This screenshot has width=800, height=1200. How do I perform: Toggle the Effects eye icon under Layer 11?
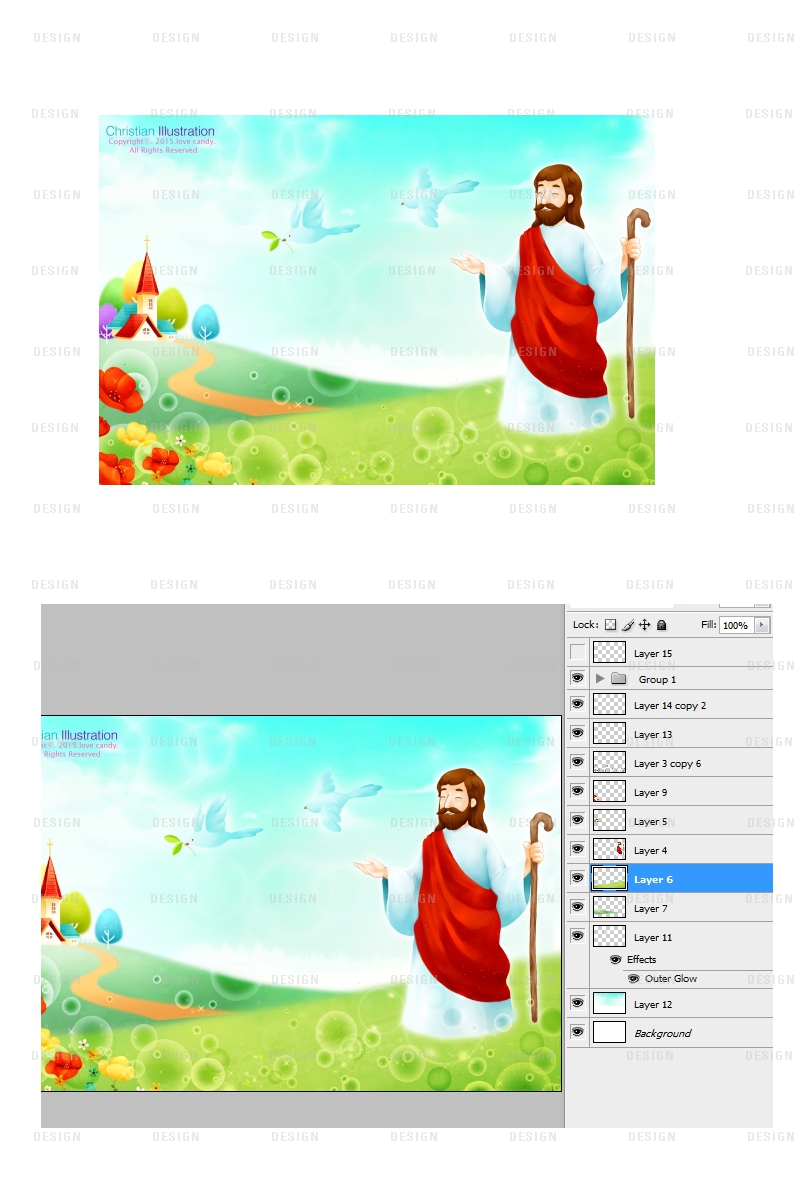pyautogui.click(x=615, y=960)
